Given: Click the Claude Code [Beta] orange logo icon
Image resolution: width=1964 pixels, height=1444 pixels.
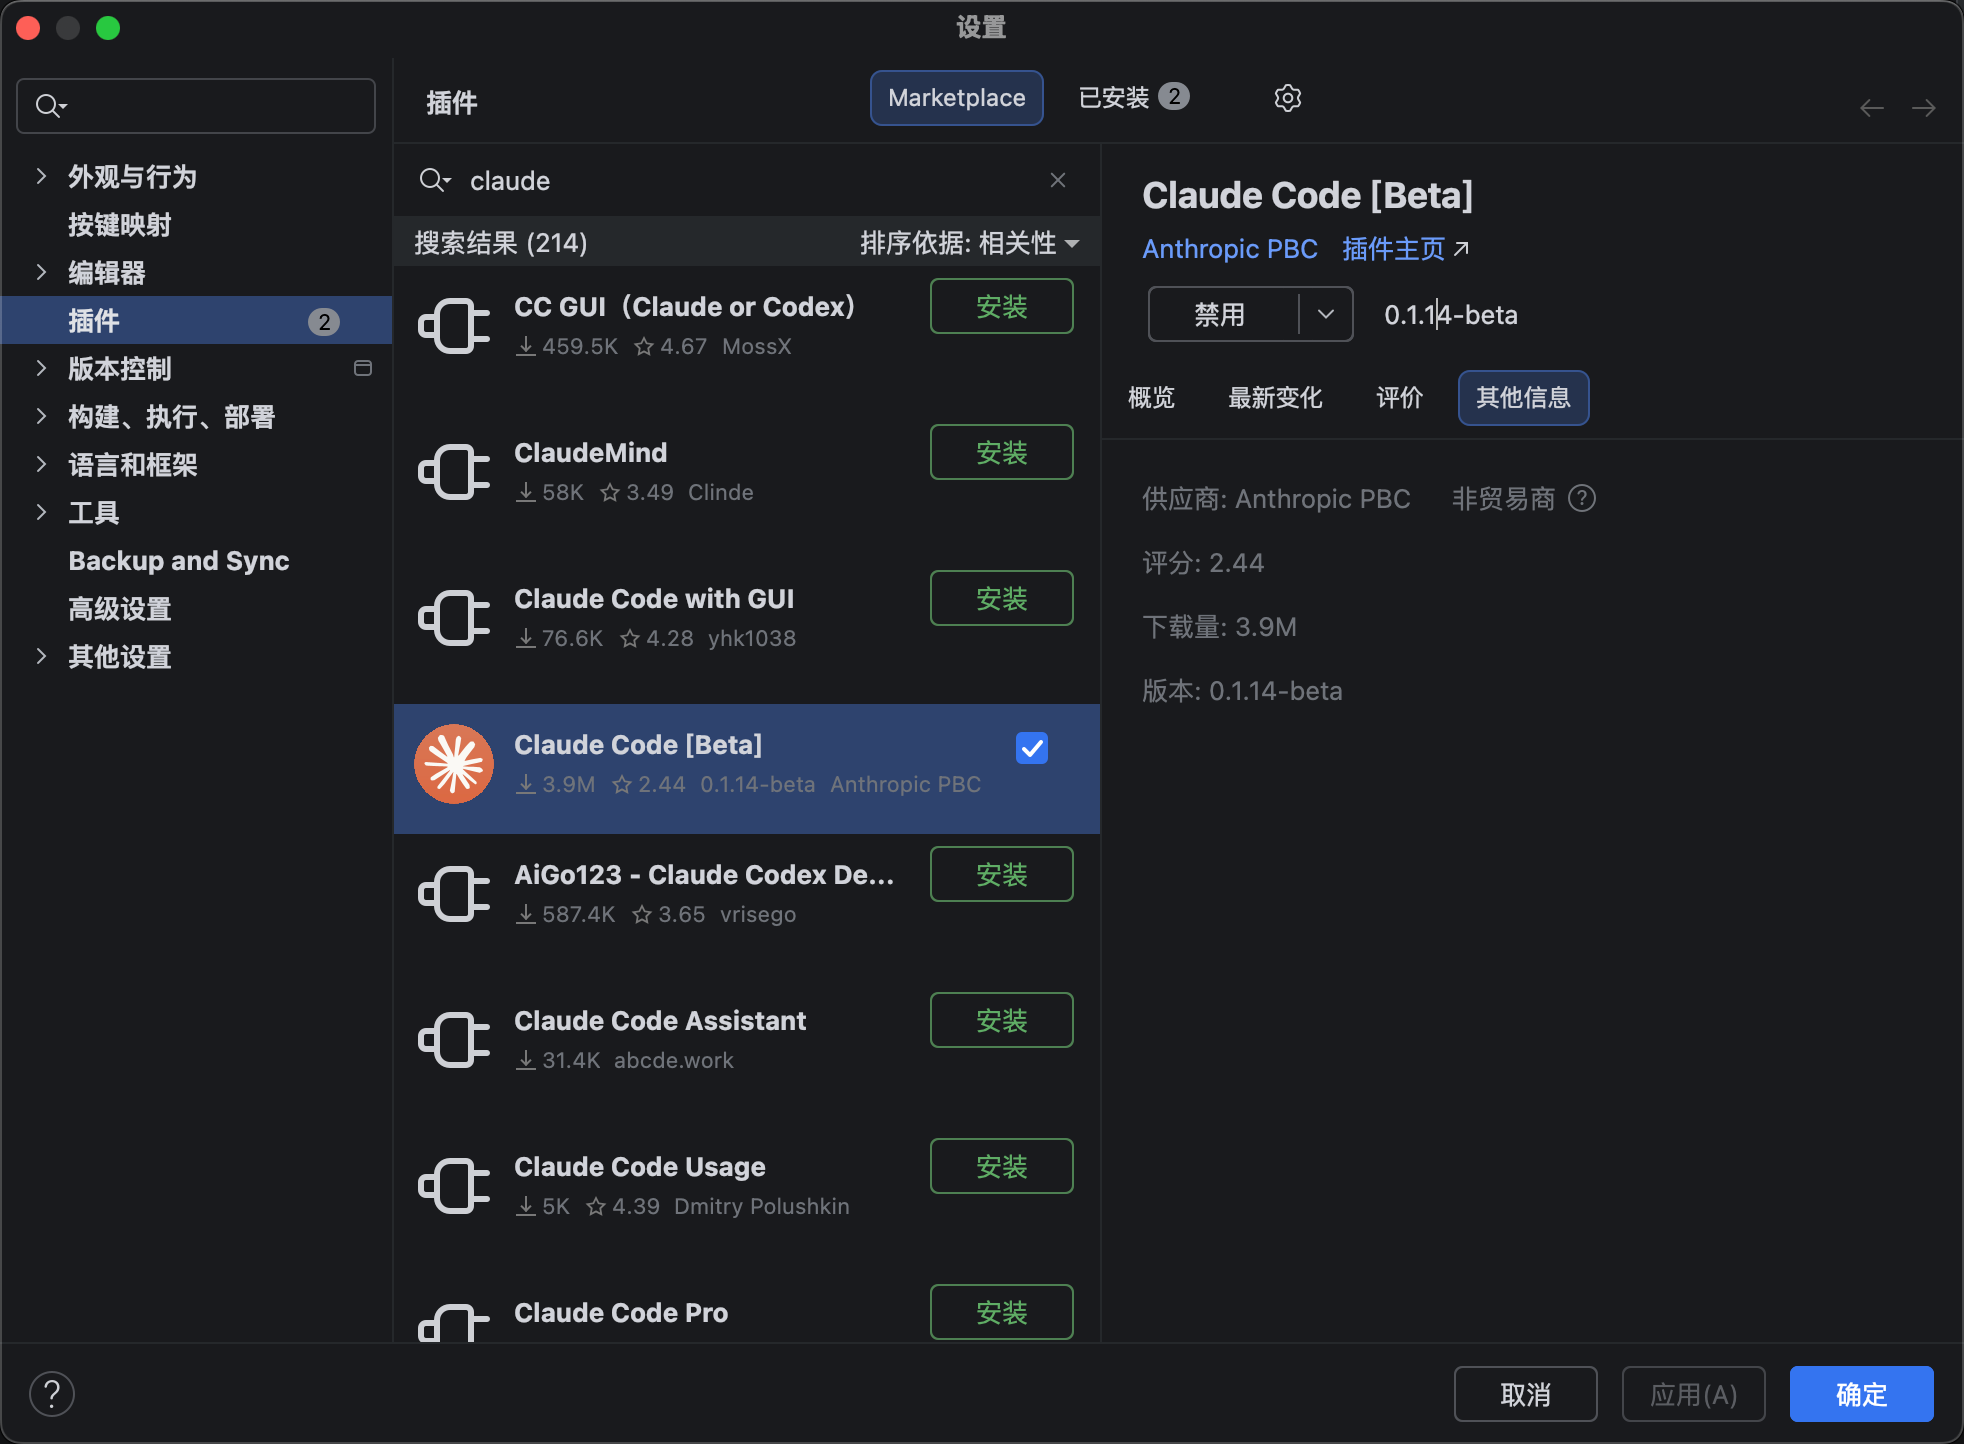Looking at the screenshot, I should pos(454,764).
